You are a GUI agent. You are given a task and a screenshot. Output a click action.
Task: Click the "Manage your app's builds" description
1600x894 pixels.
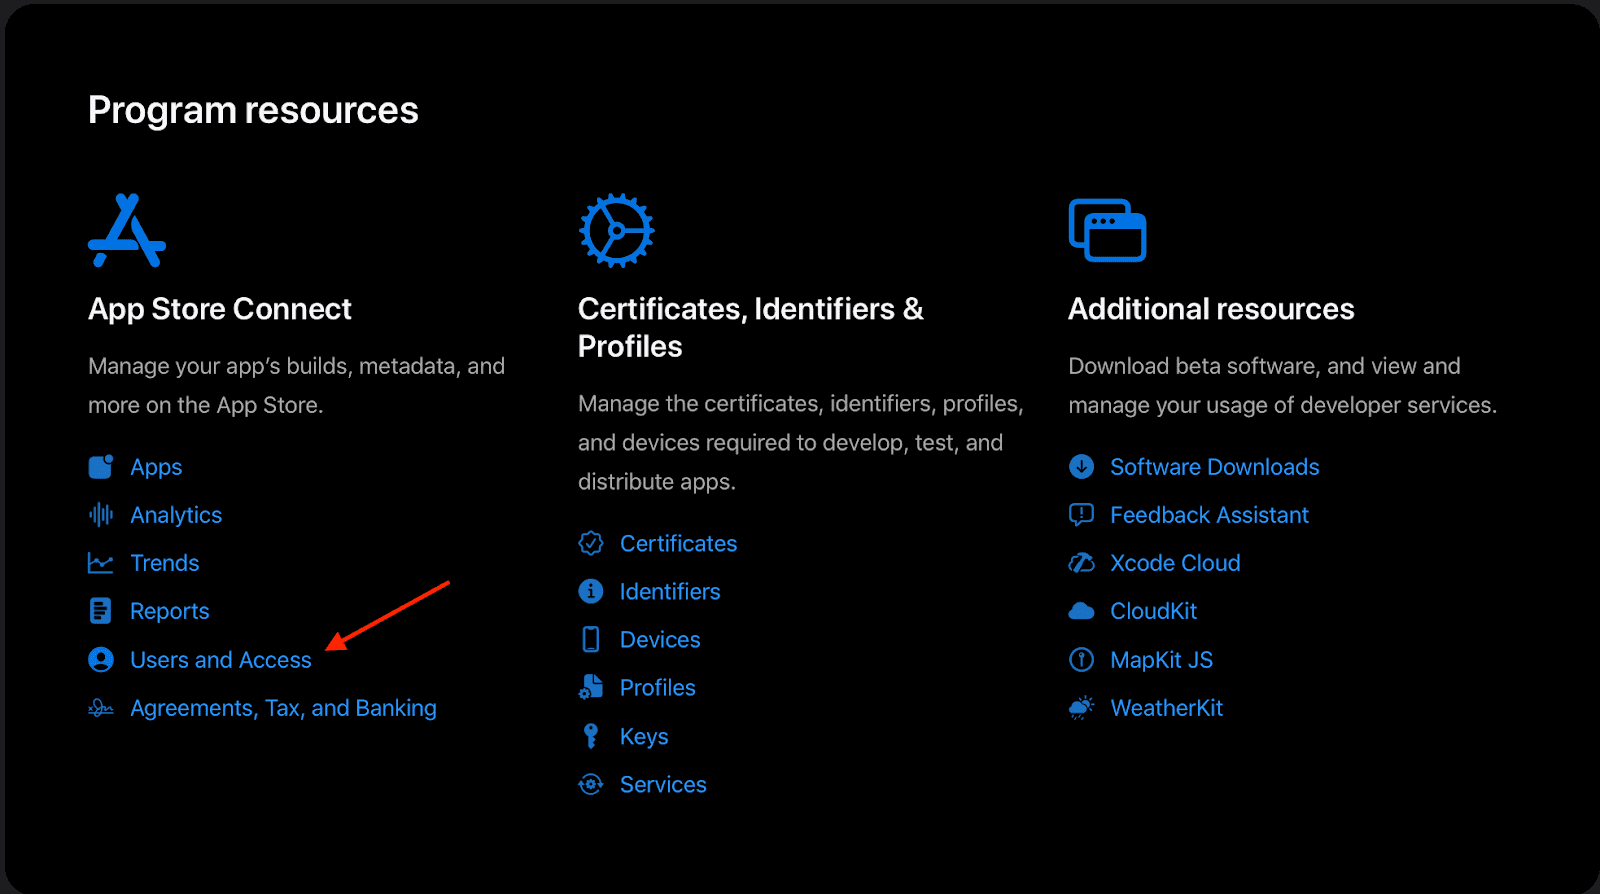(296, 385)
